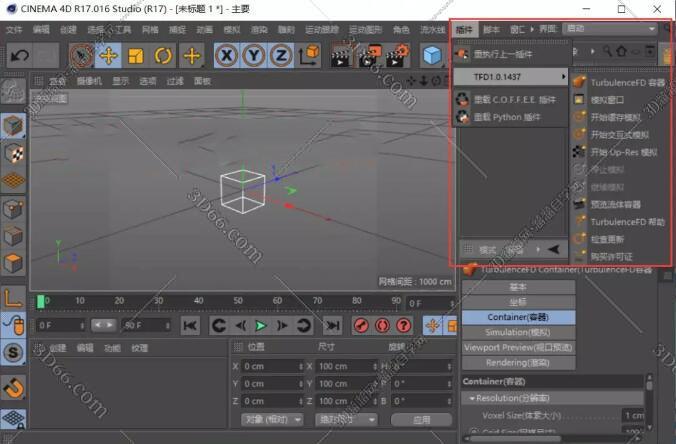
Task: Toggle the Viewport Solo S icon
Action: coord(13,352)
